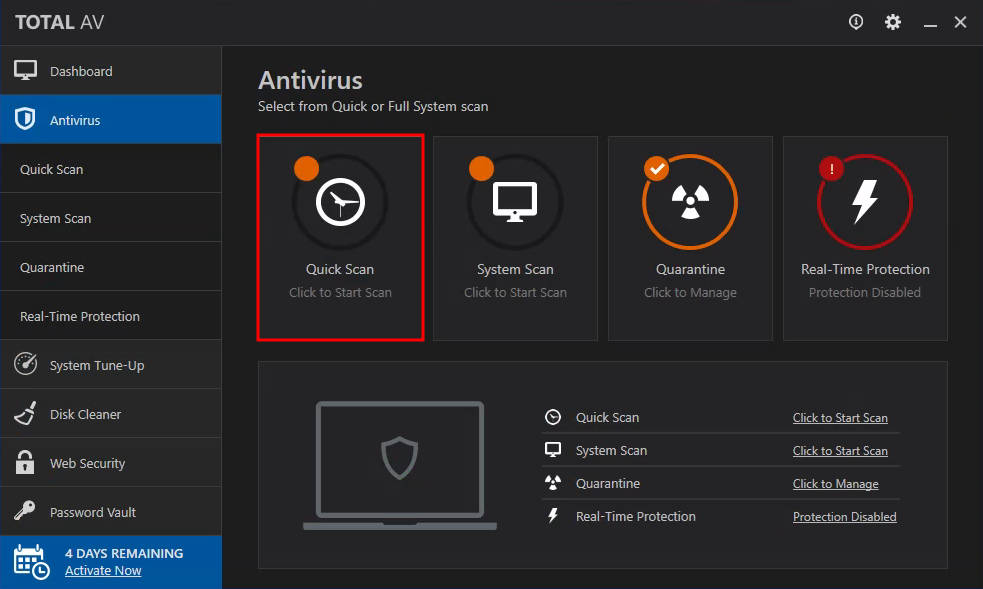Click the System Tune-Up gauge icon
The width and height of the screenshot is (983, 589).
(x=26, y=364)
